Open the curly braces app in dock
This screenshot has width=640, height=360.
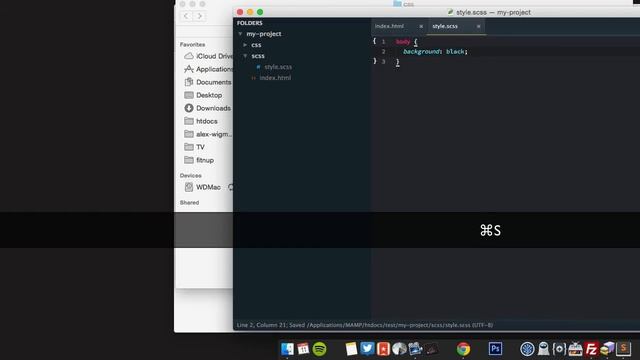coord(559,349)
